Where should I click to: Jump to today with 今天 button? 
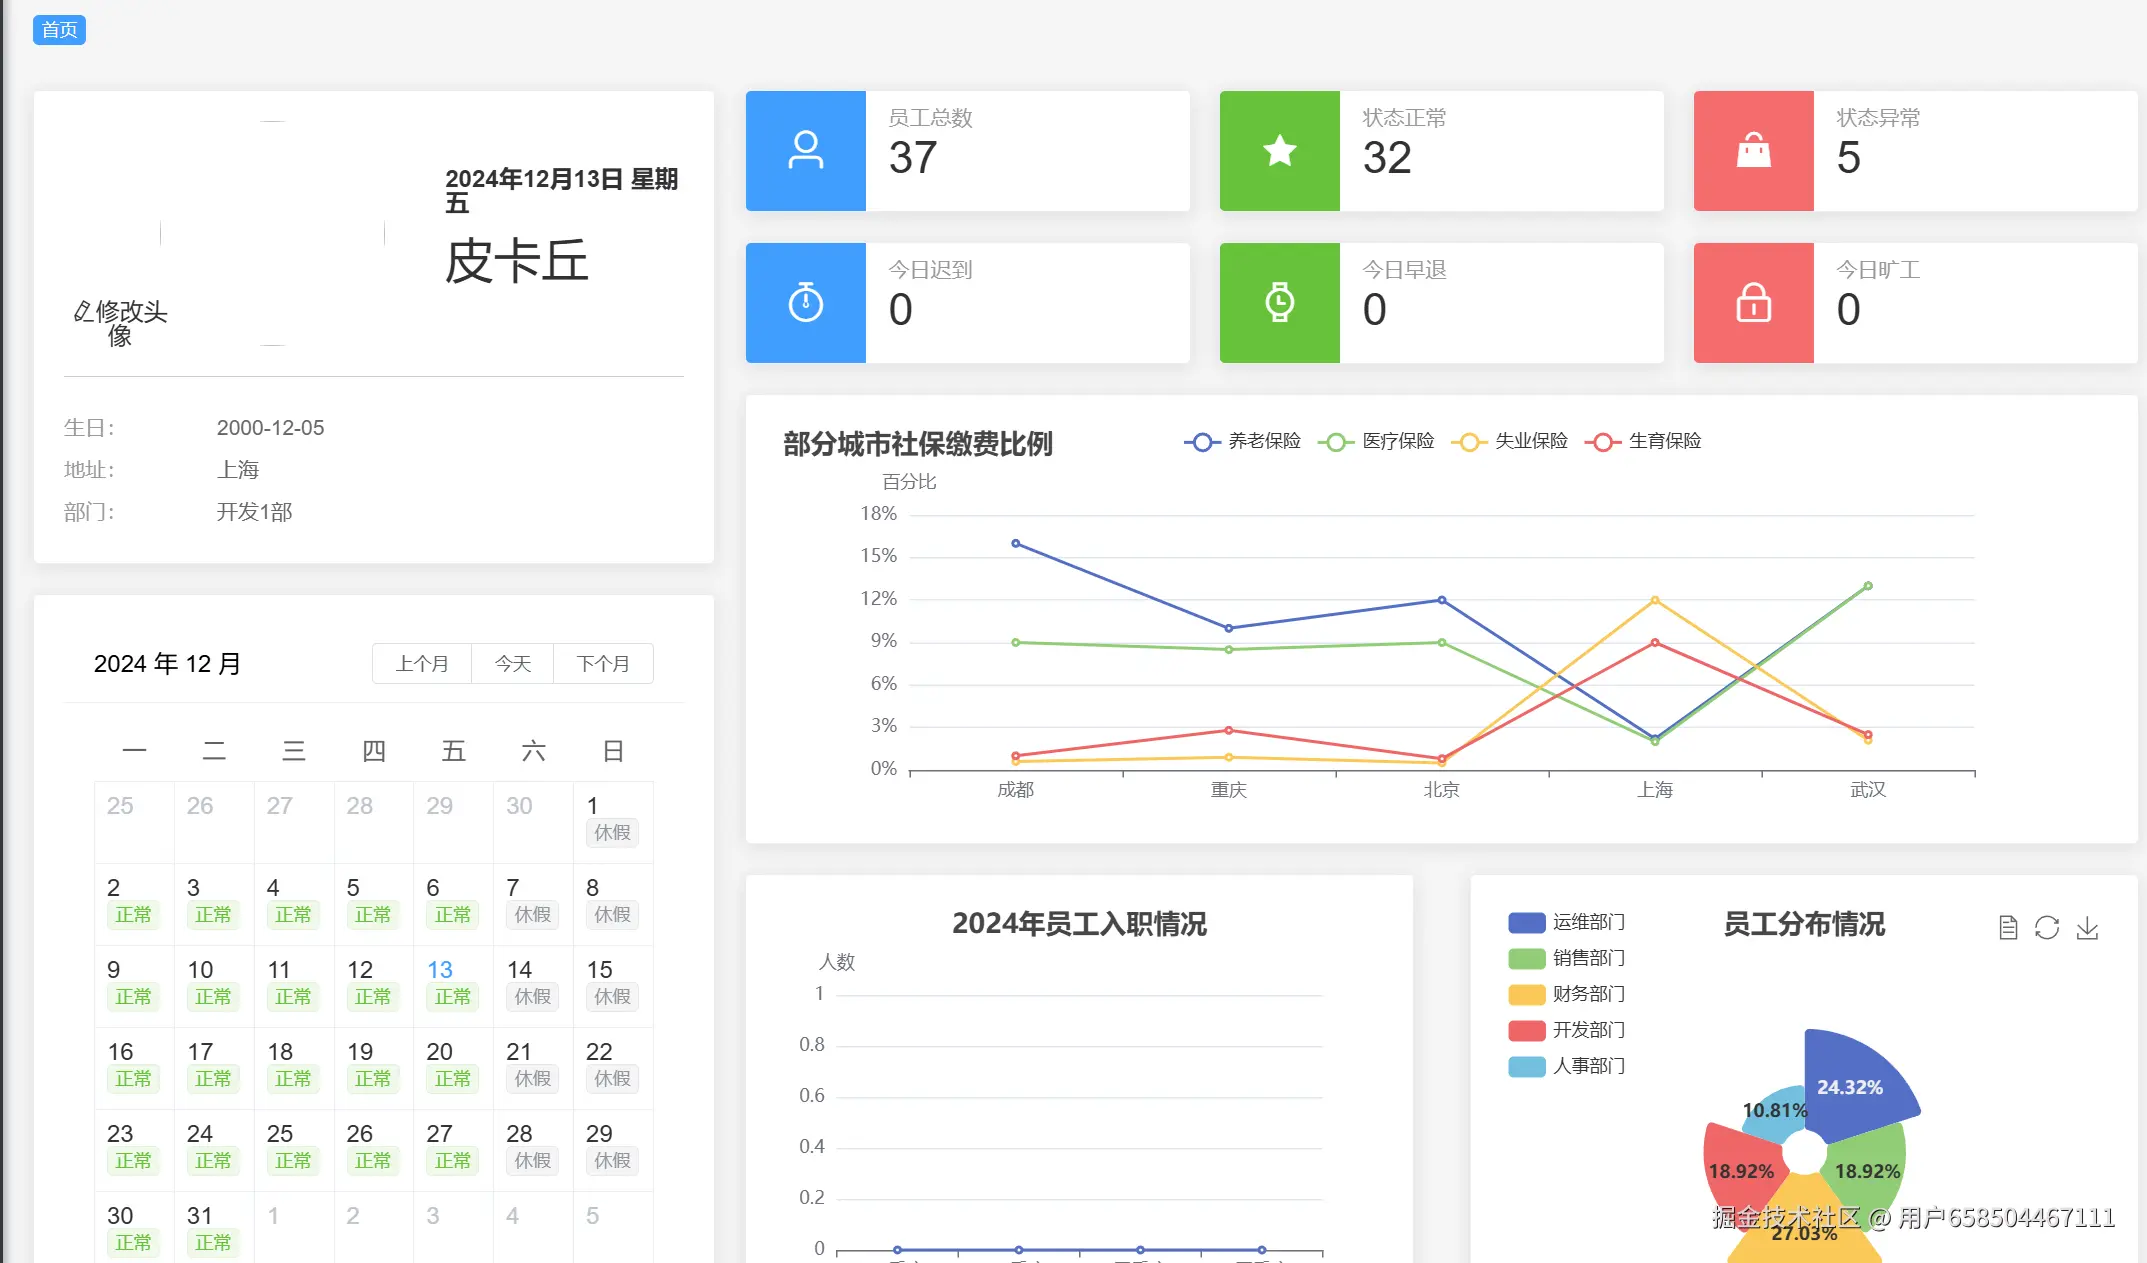(x=512, y=664)
